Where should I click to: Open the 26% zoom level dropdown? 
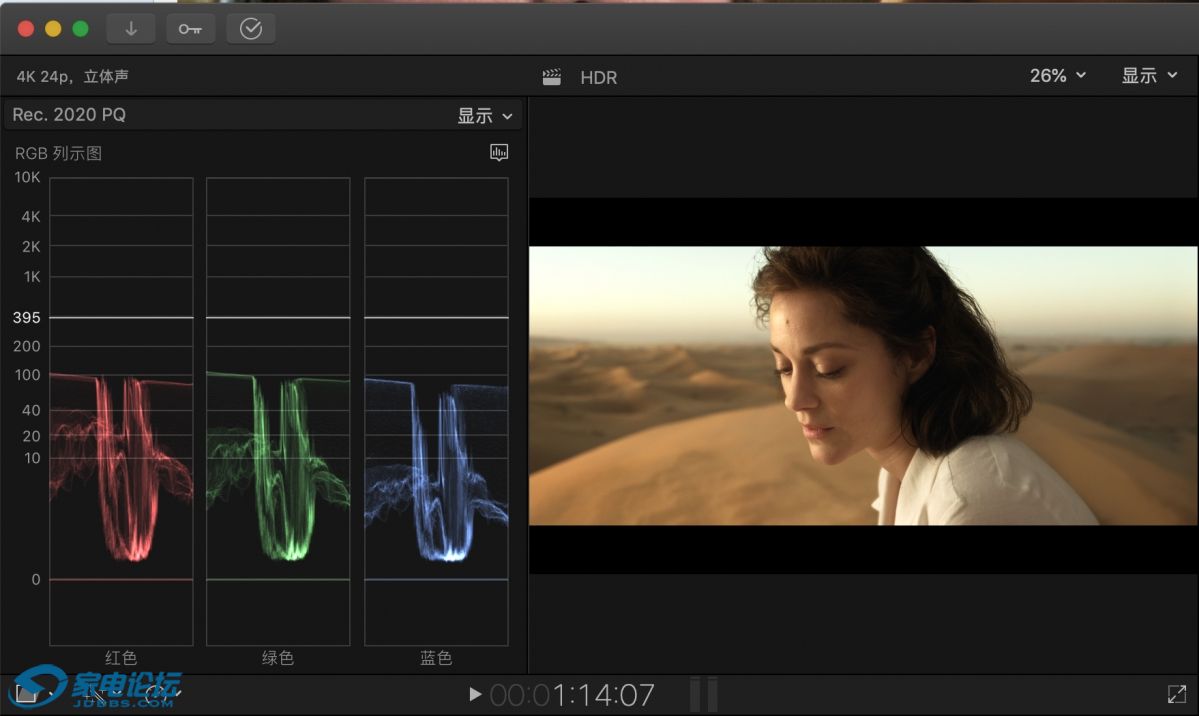(1058, 76)
